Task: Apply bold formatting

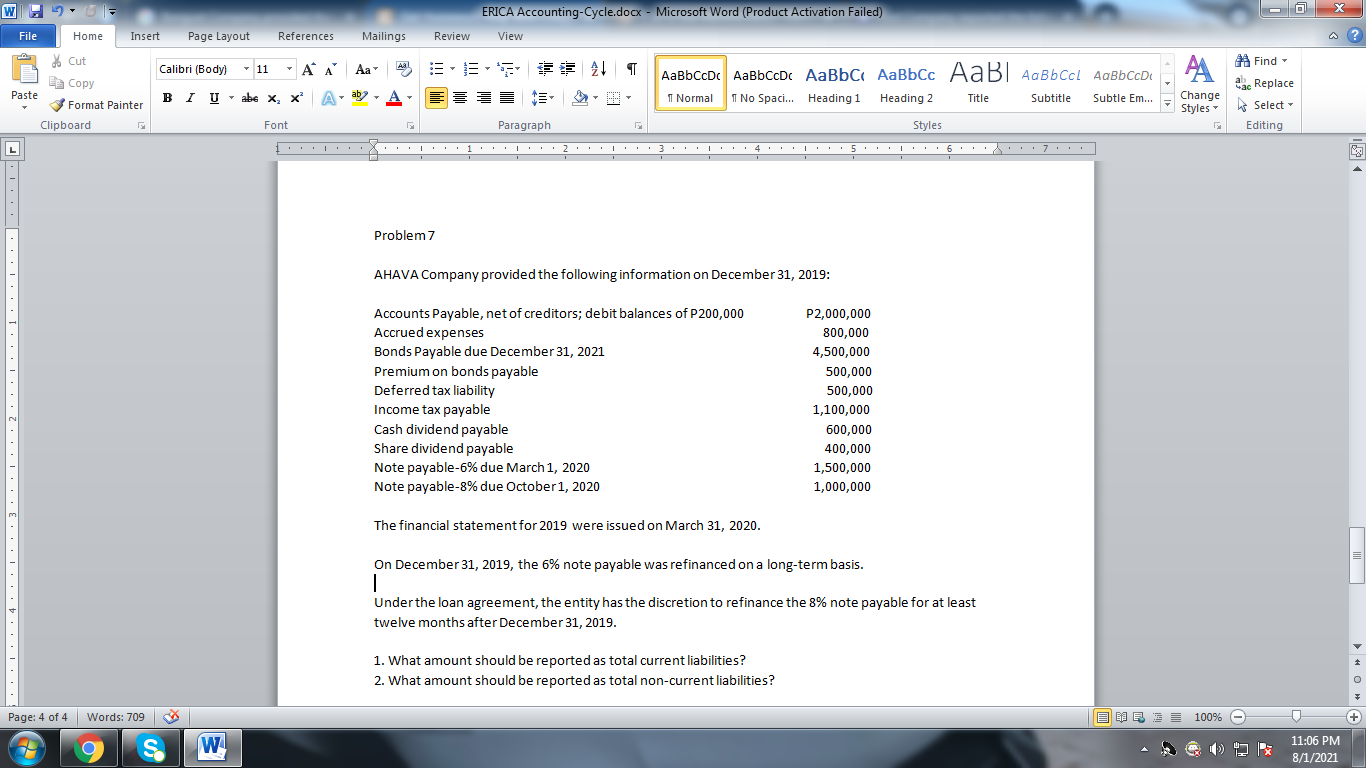Action: tap(167, 98)
